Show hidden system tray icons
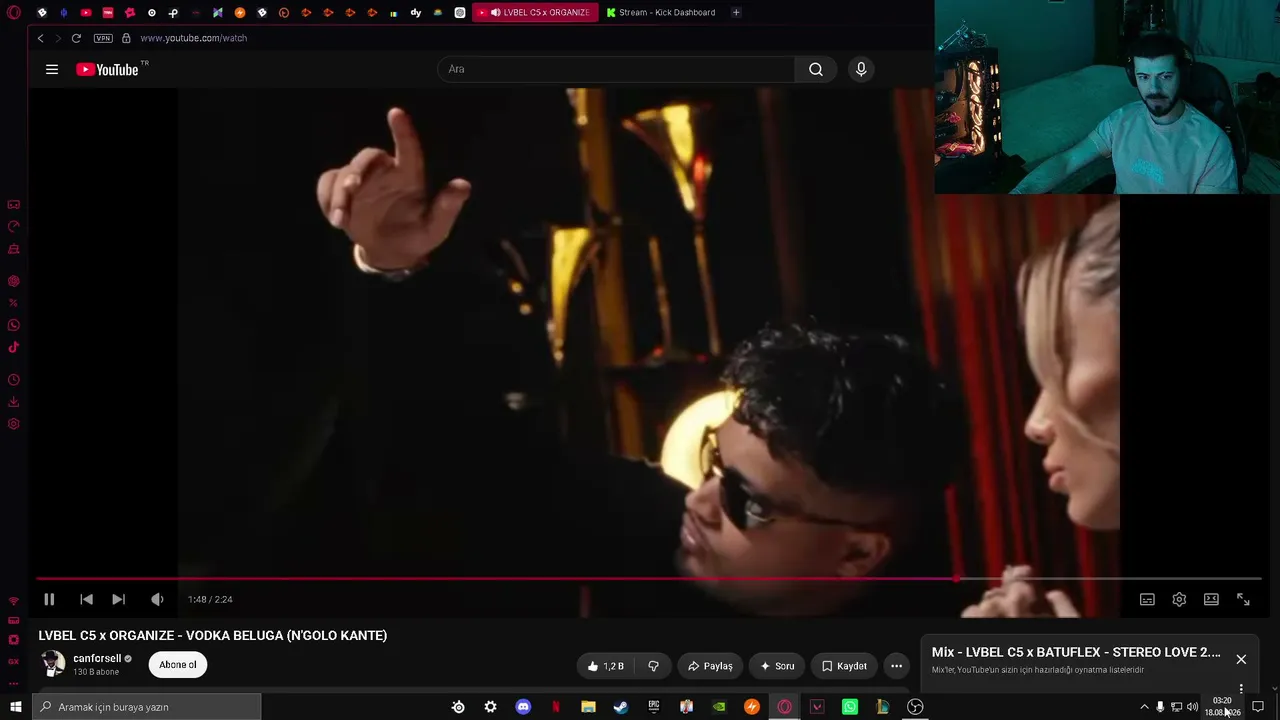Image resolution: width=1280 pixels, height=720 pixels. tap(1144, 707)
